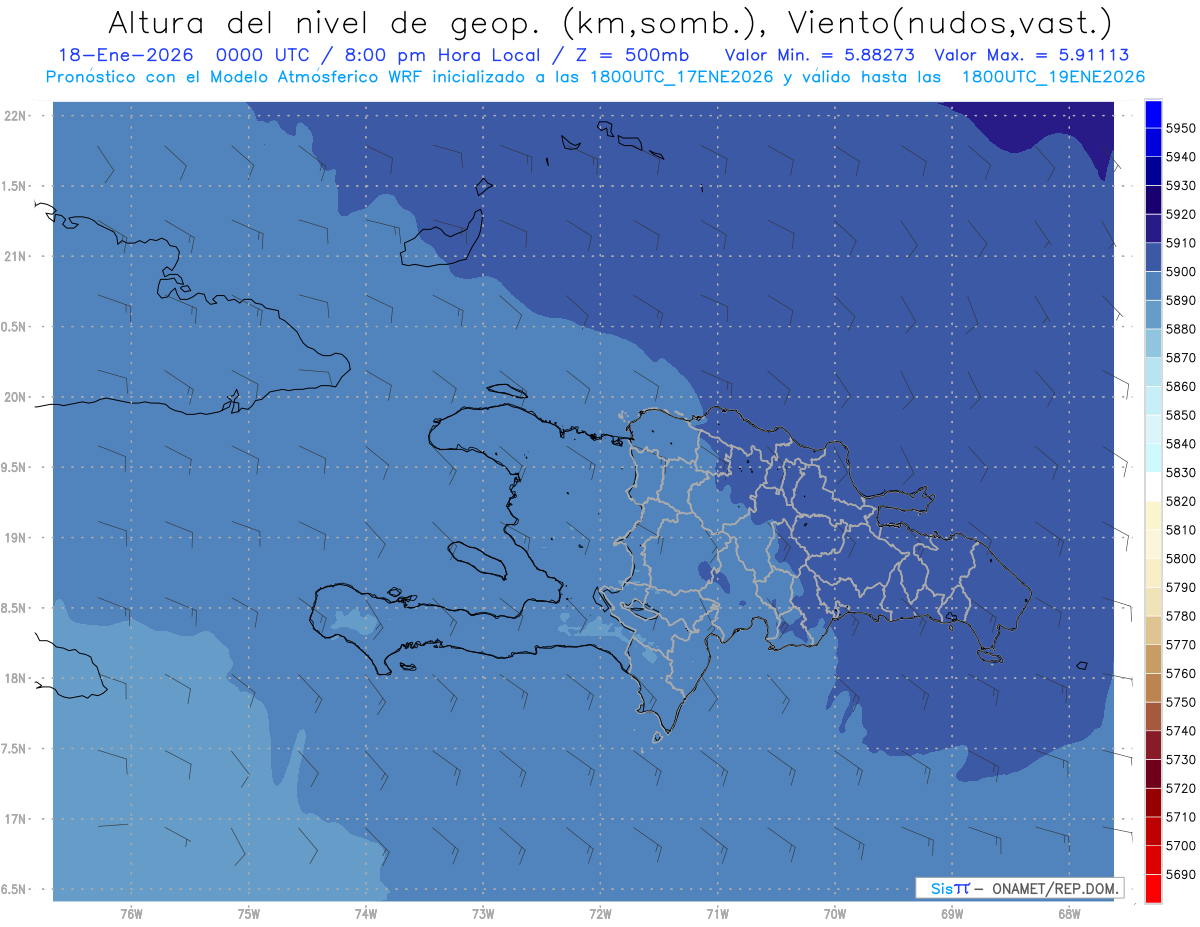Click the 'Valor Min. = 5.88273' text
The width and height of the screenshot is (1200, 927).
(x=820, y=56)
